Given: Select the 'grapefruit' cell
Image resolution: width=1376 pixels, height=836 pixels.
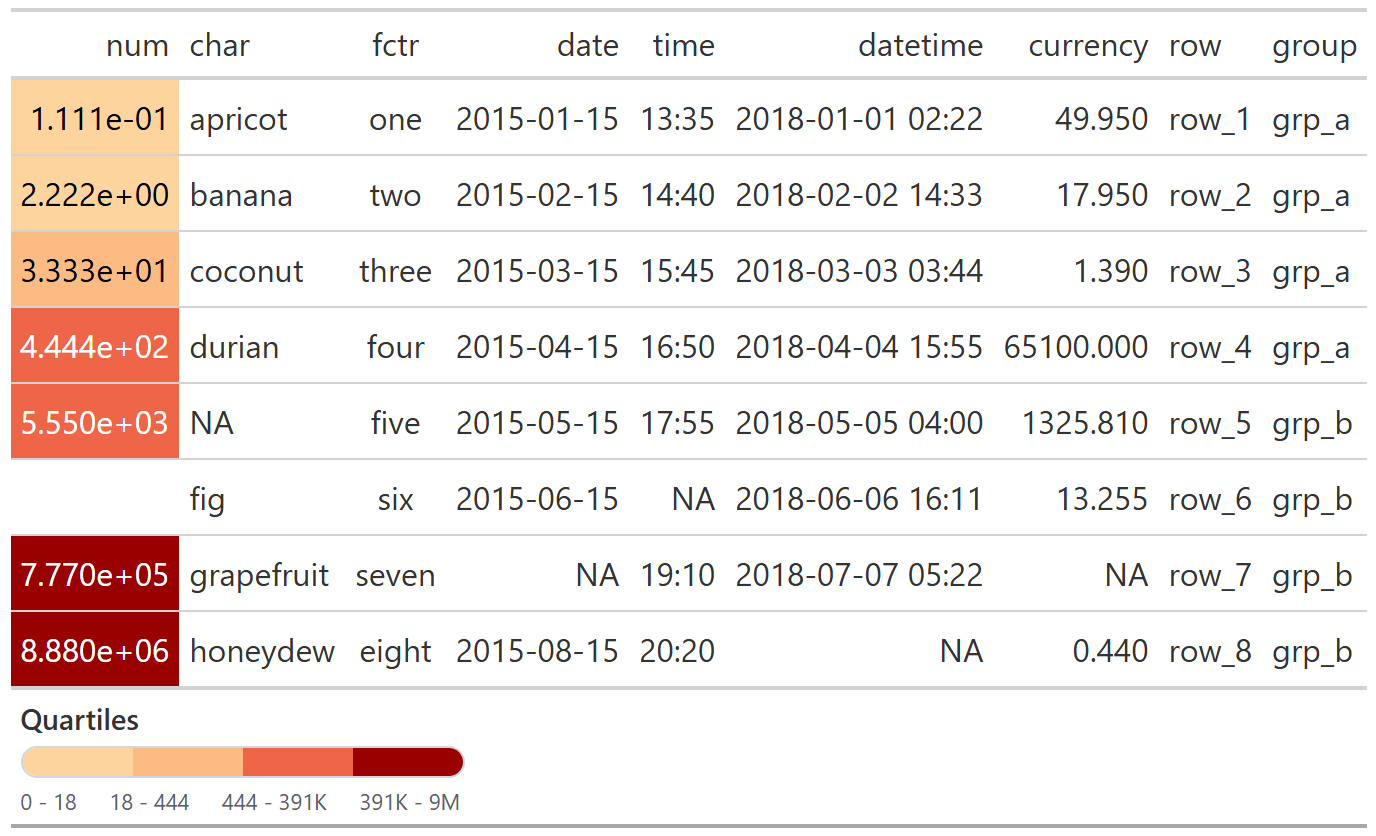Looking at the screenshot, I should point(259,575).
